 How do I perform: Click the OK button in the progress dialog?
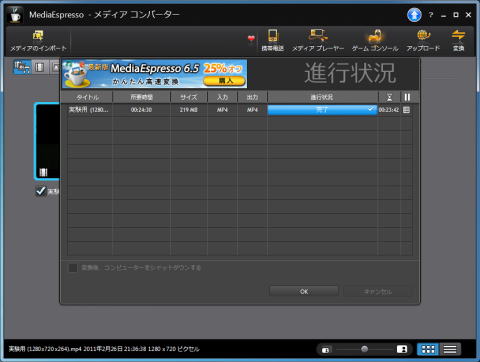pyautogui.click(x=304, y=291)
